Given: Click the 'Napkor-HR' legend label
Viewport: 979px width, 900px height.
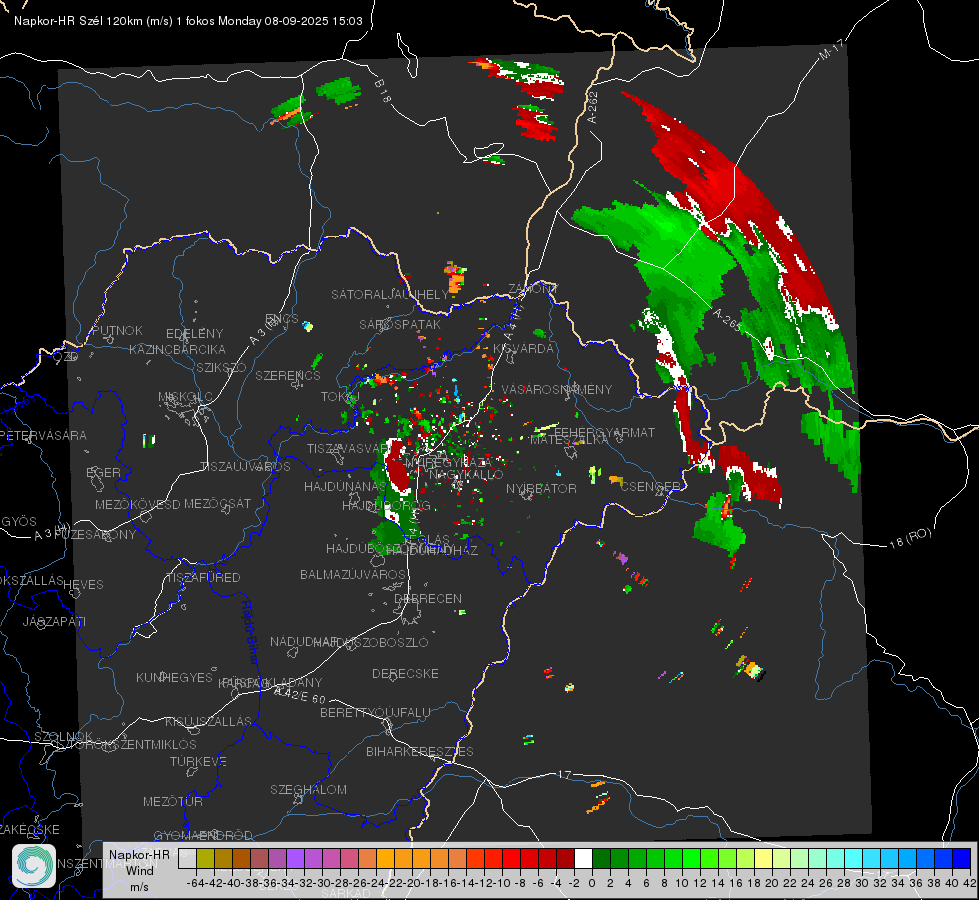Looking at the screenshot, I should pos(139,854).
